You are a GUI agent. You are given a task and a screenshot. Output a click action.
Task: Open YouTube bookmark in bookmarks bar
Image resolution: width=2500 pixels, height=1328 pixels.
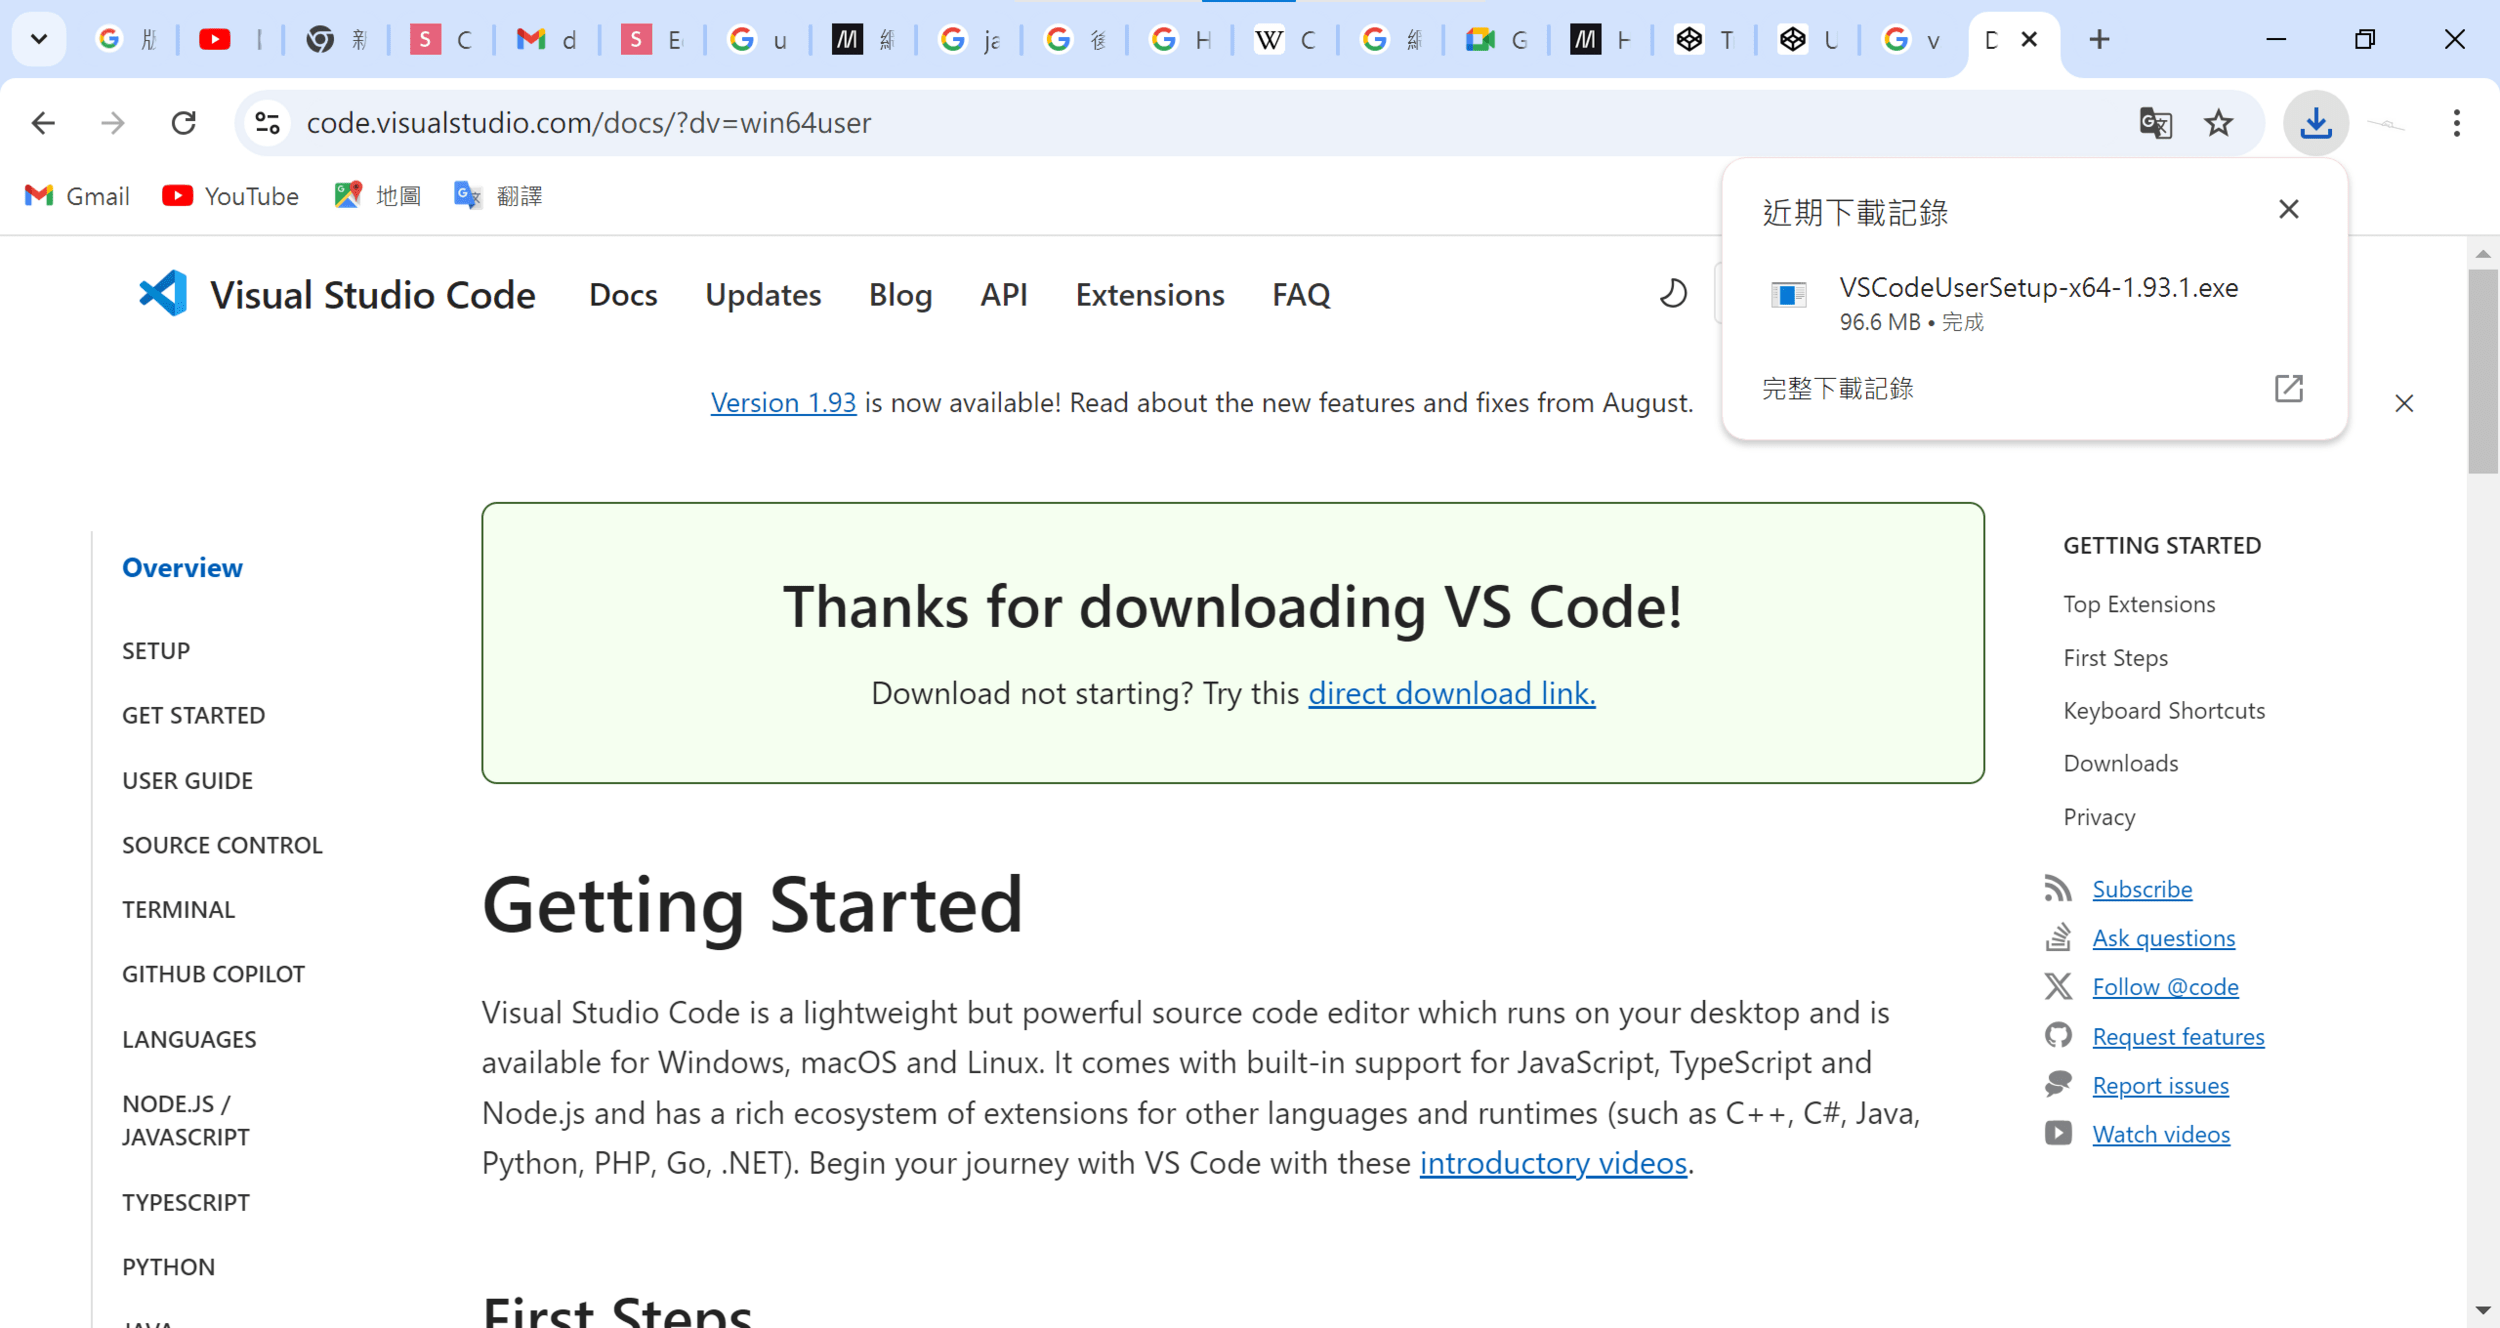click(231, 196)
